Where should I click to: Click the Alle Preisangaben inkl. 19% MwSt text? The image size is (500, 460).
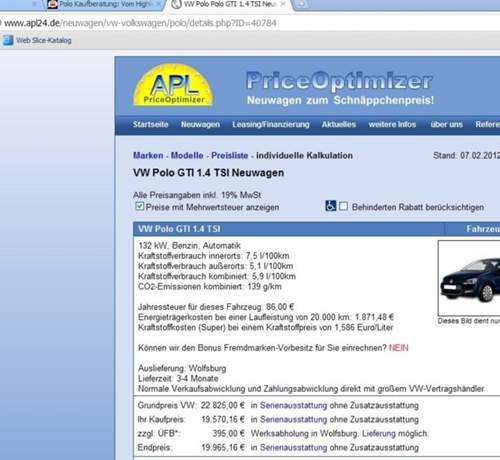pos(197,195)
